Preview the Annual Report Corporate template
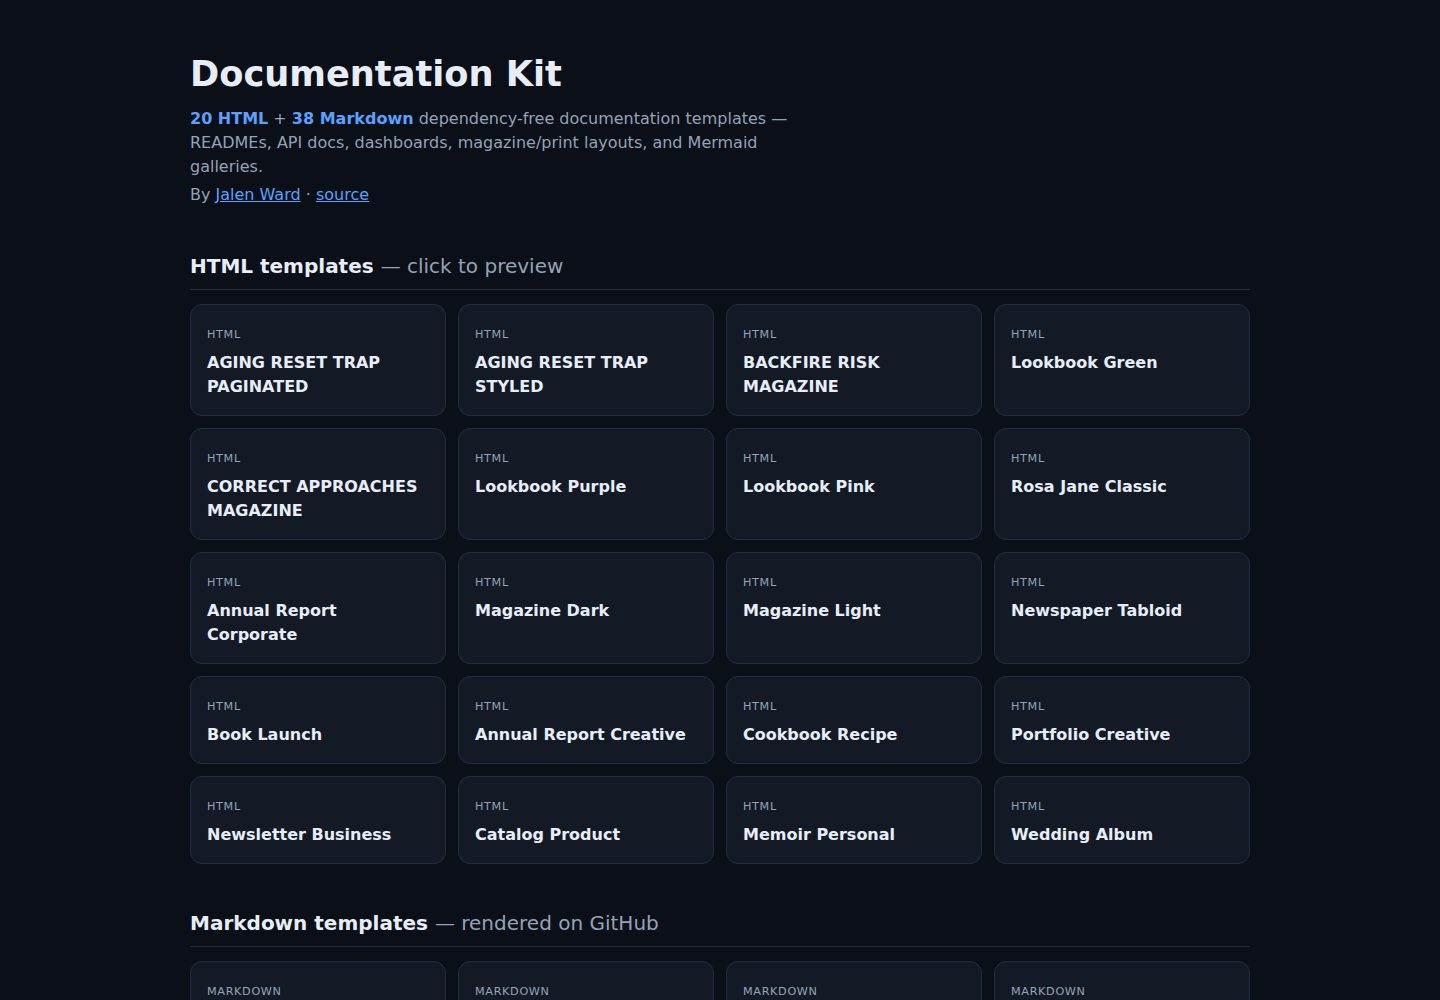This screenshot has width=1440, height=1000. [x=318, y=608]
